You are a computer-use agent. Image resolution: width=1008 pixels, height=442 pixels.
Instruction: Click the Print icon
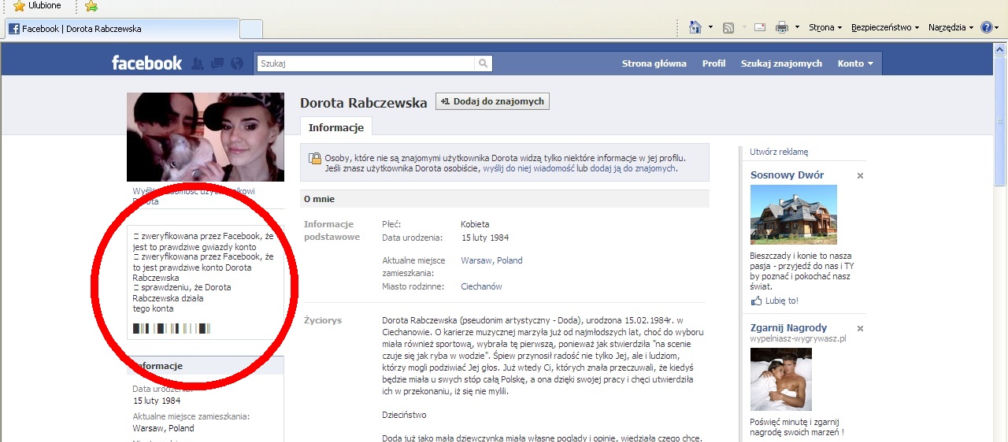782,28
